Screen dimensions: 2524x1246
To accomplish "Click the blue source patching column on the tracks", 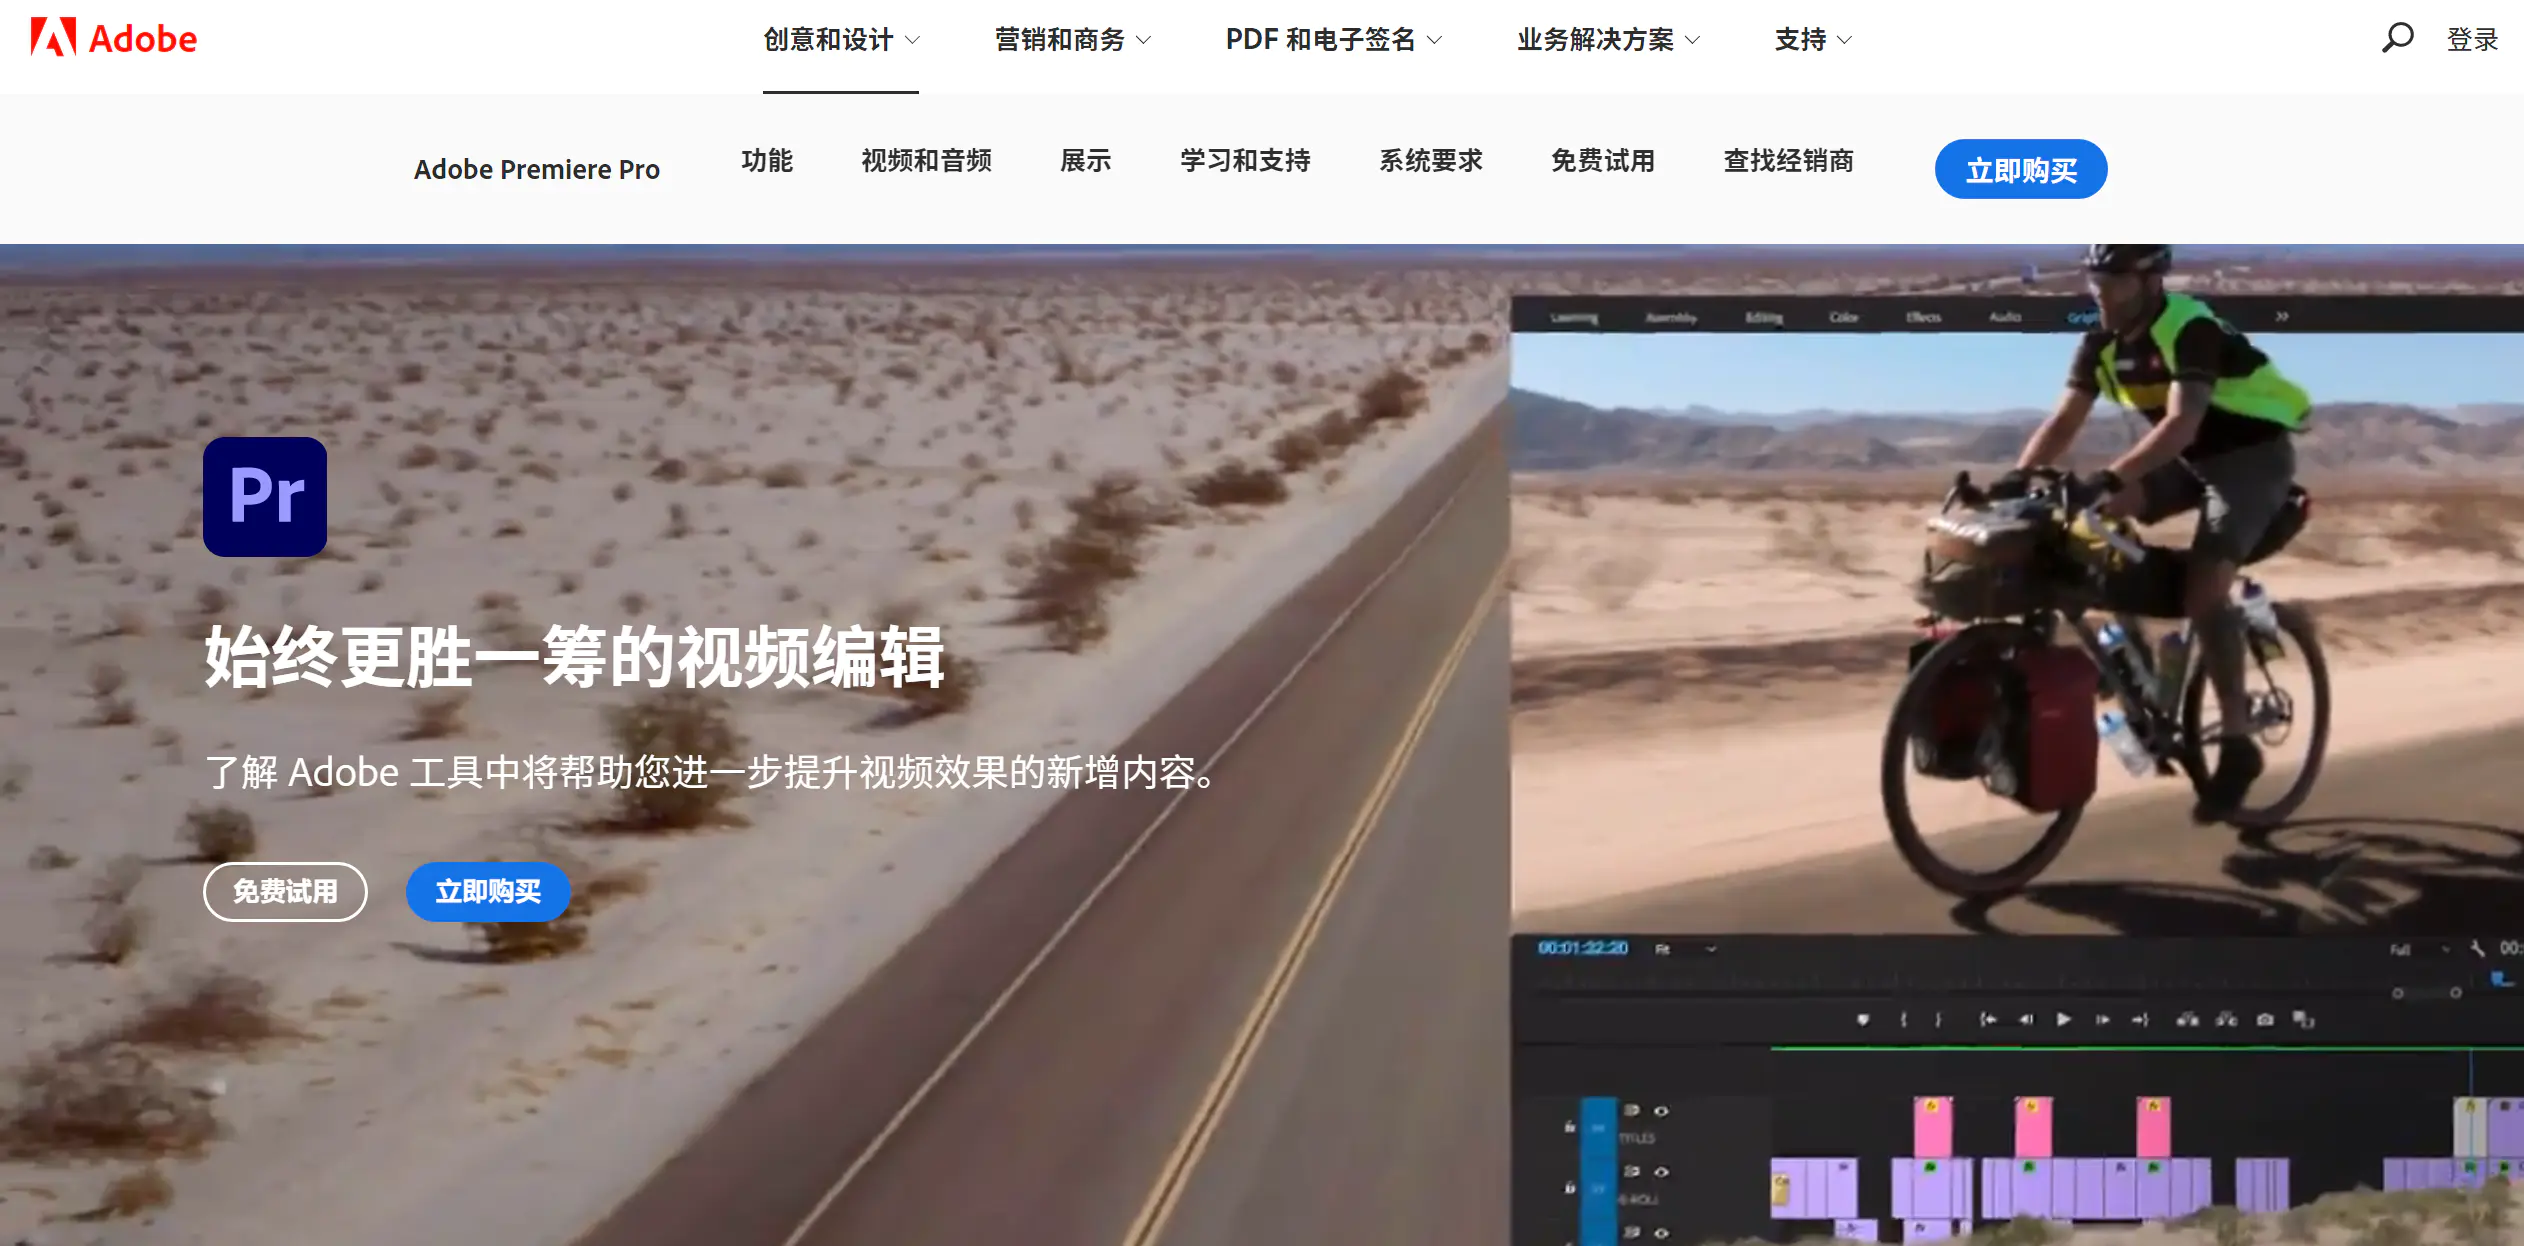I will click(1598, 1170).
